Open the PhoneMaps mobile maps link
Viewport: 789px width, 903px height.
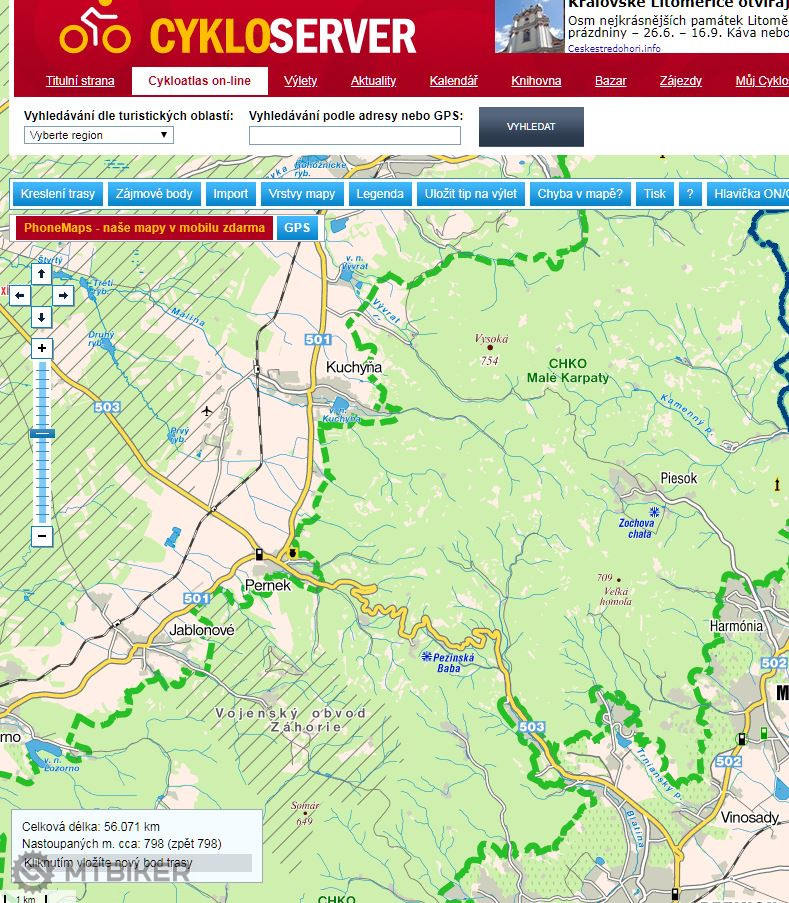click(144, 228)
